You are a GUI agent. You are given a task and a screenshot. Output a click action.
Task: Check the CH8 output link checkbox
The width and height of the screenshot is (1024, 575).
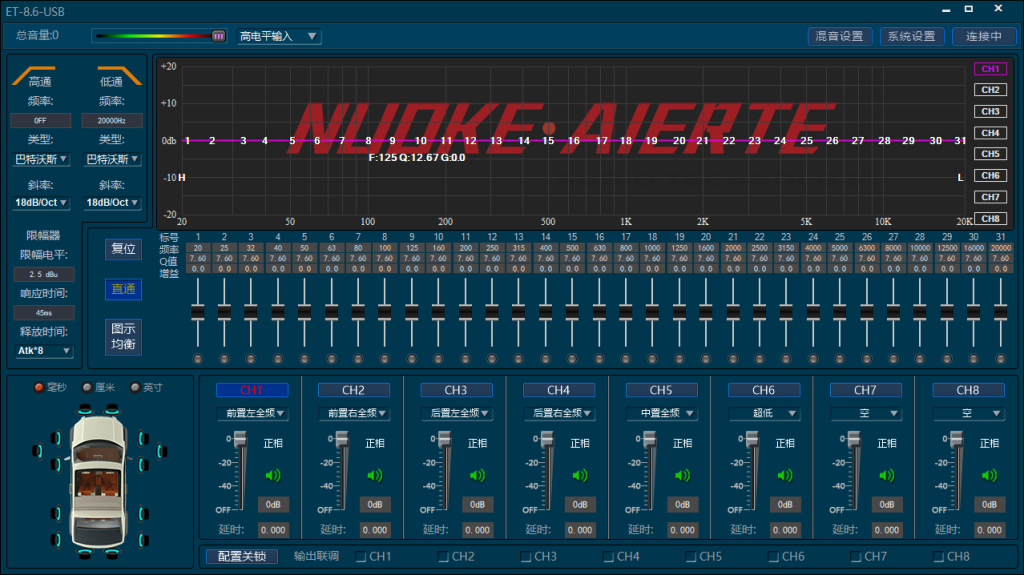938,557
